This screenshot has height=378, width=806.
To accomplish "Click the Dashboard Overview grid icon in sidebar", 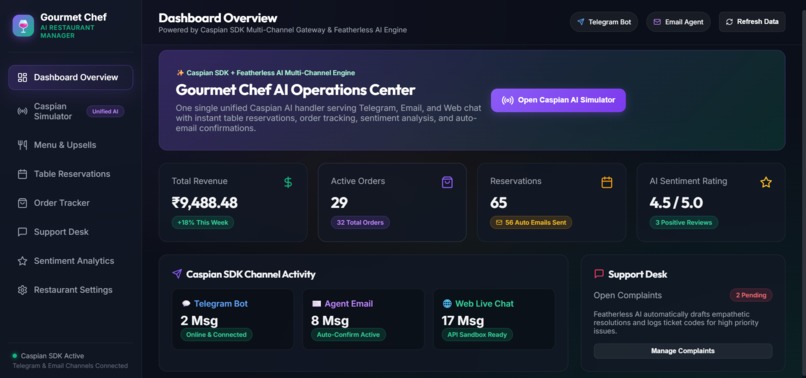I will (22, 78).
